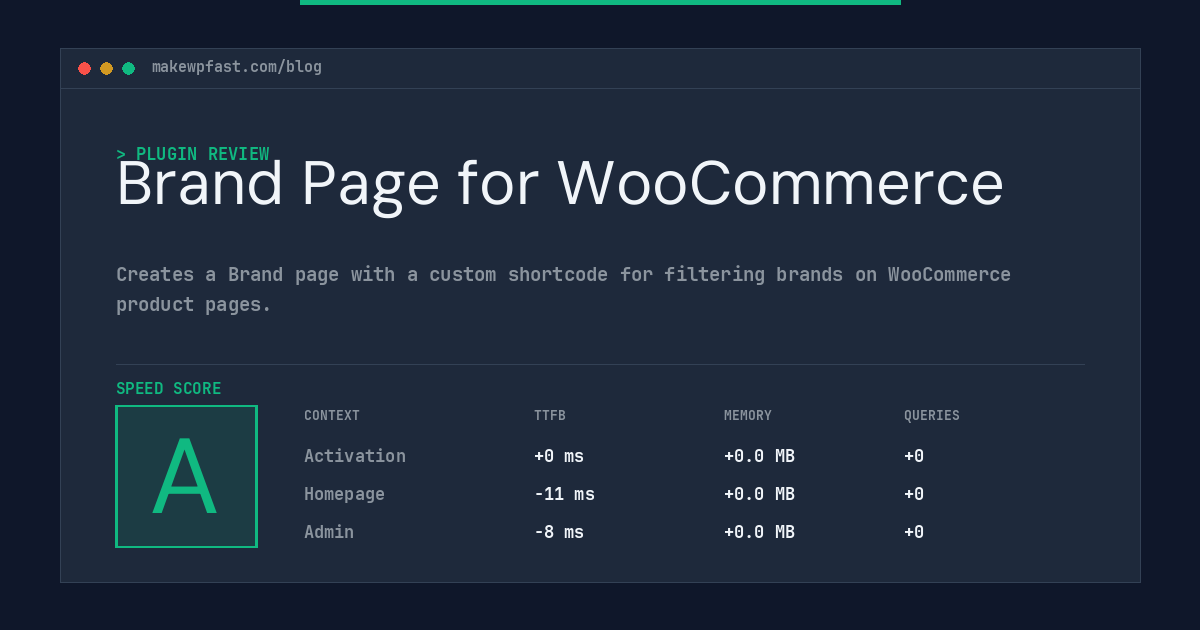Image resolution: width=1200 pixels, height=630 pixels.
Task: Click the grade A score box
Action: click(186, 476)
